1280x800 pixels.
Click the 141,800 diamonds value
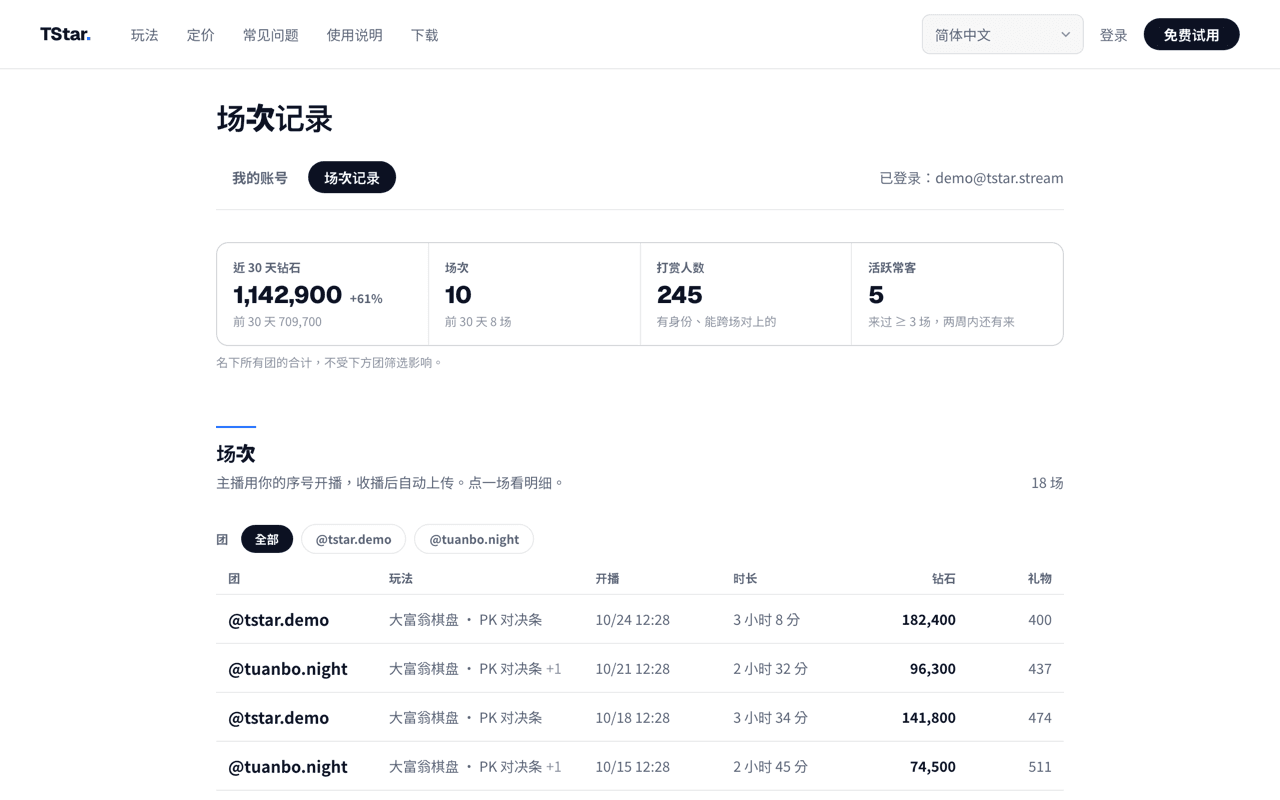pos(929,717)
